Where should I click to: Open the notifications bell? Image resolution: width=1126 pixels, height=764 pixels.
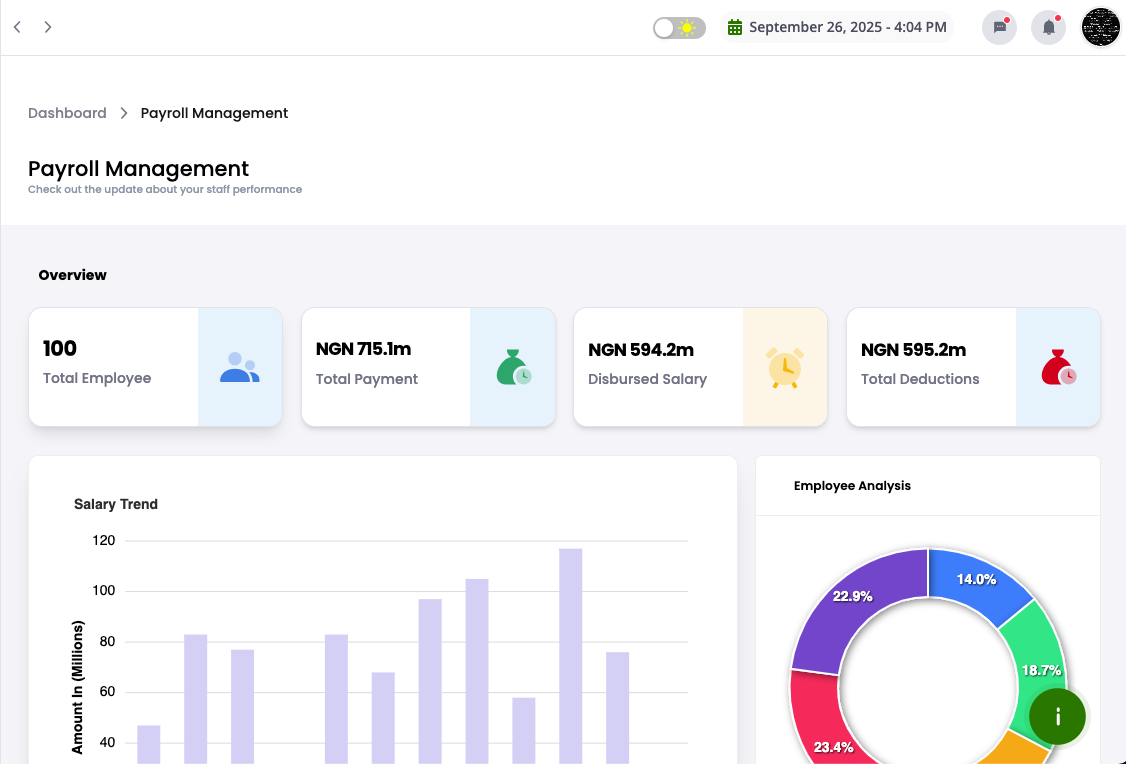[x=1048, y=28]
